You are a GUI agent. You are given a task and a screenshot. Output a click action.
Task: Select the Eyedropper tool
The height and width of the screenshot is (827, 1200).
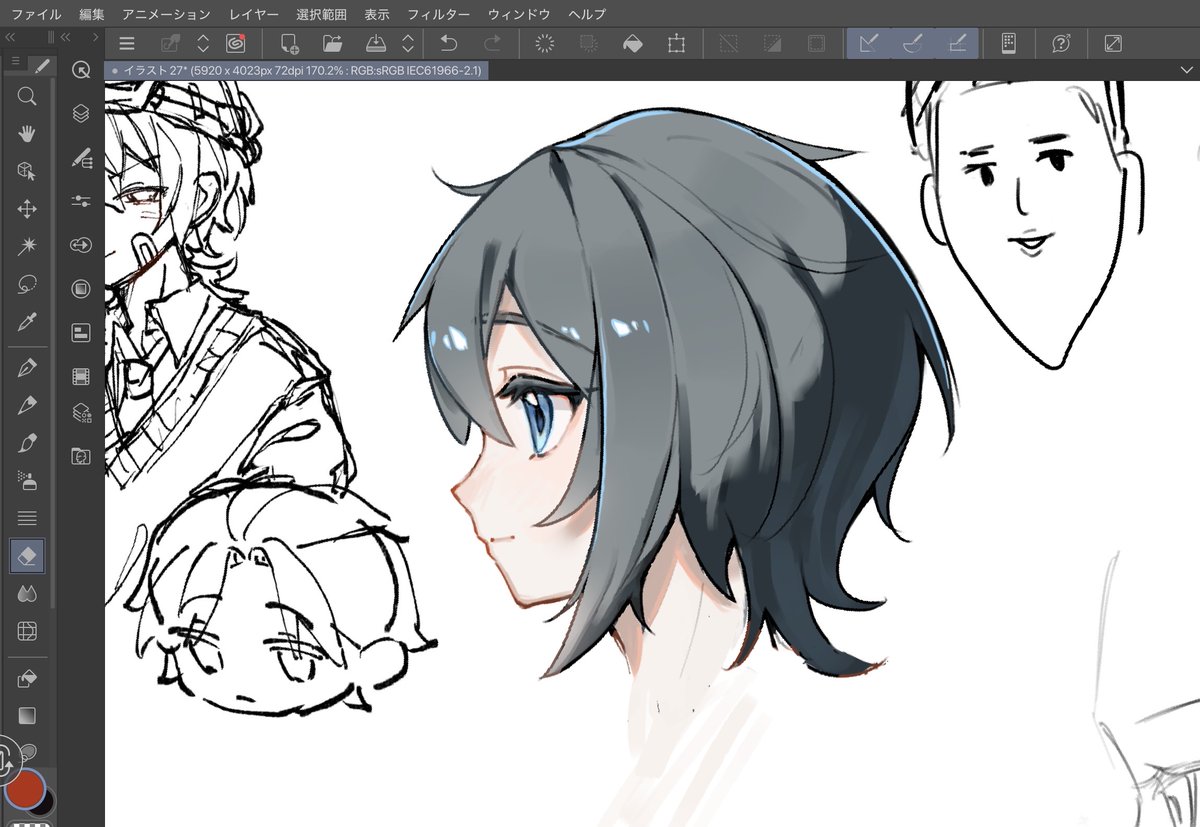27,322
